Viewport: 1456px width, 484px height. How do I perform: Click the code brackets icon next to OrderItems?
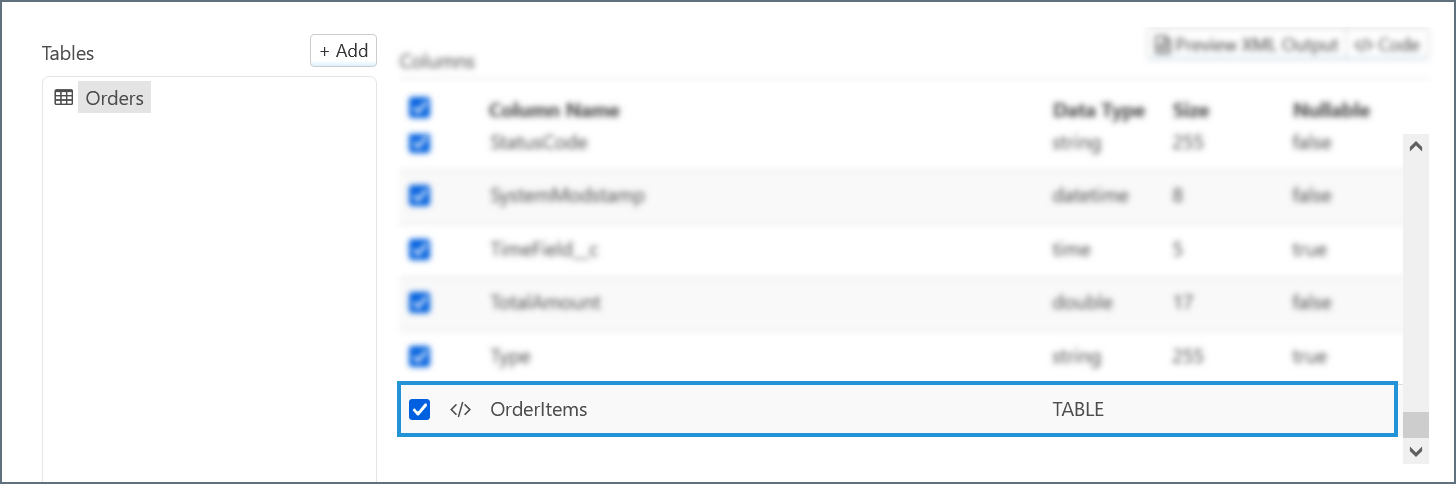tap(460, 409)
